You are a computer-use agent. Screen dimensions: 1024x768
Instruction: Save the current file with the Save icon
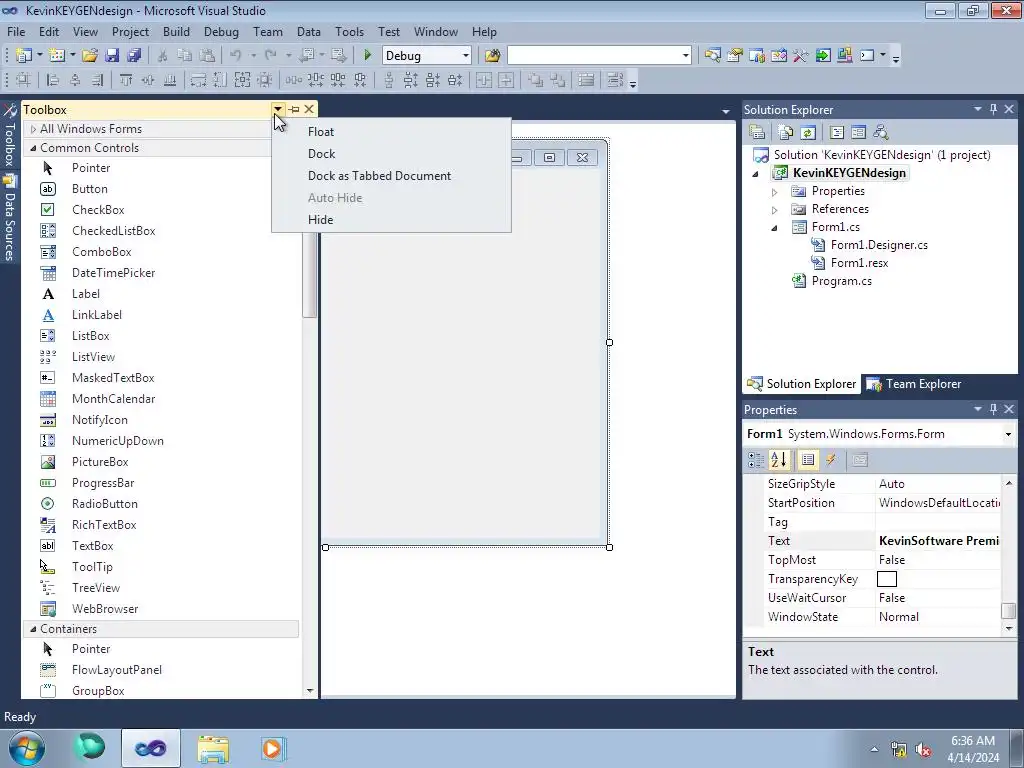coord(112,56)
